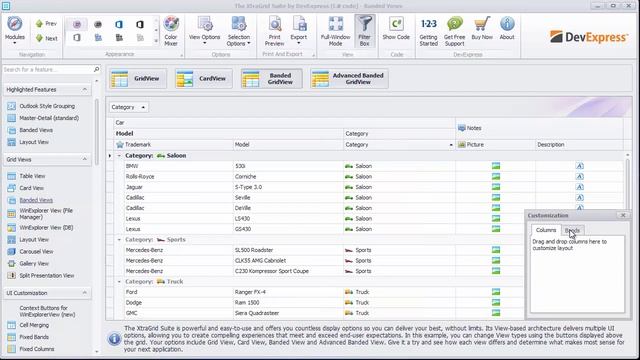Screen dimensions: 640x360
Task: Open View Options menu
Action: click(204, 31)
